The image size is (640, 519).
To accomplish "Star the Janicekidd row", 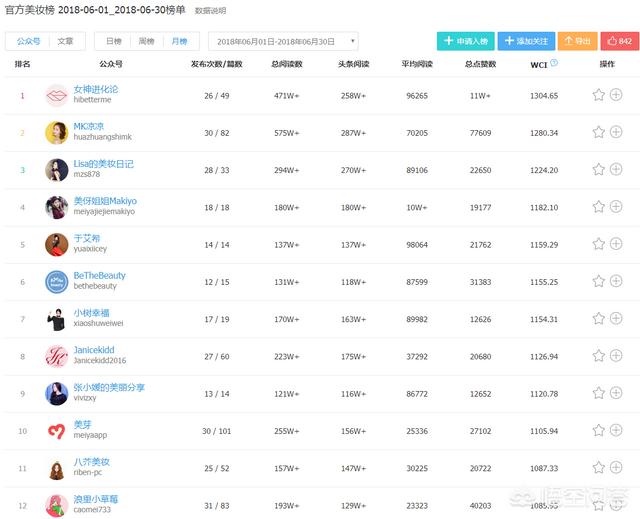I will (598, 356).
